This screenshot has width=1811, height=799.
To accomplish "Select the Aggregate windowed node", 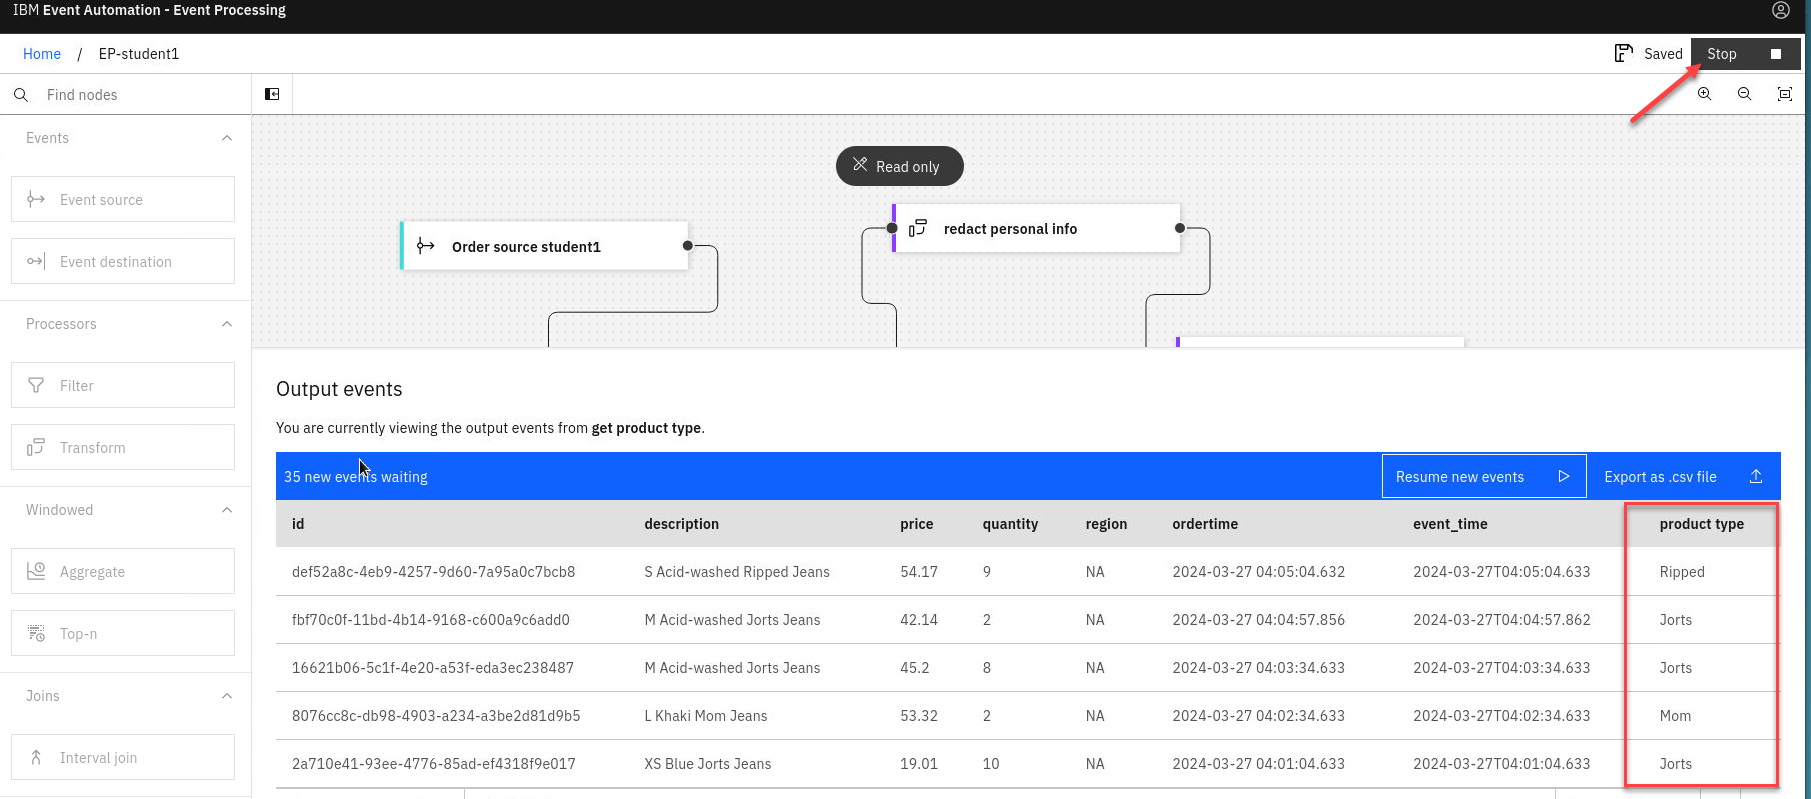I will tap(123, 572).
